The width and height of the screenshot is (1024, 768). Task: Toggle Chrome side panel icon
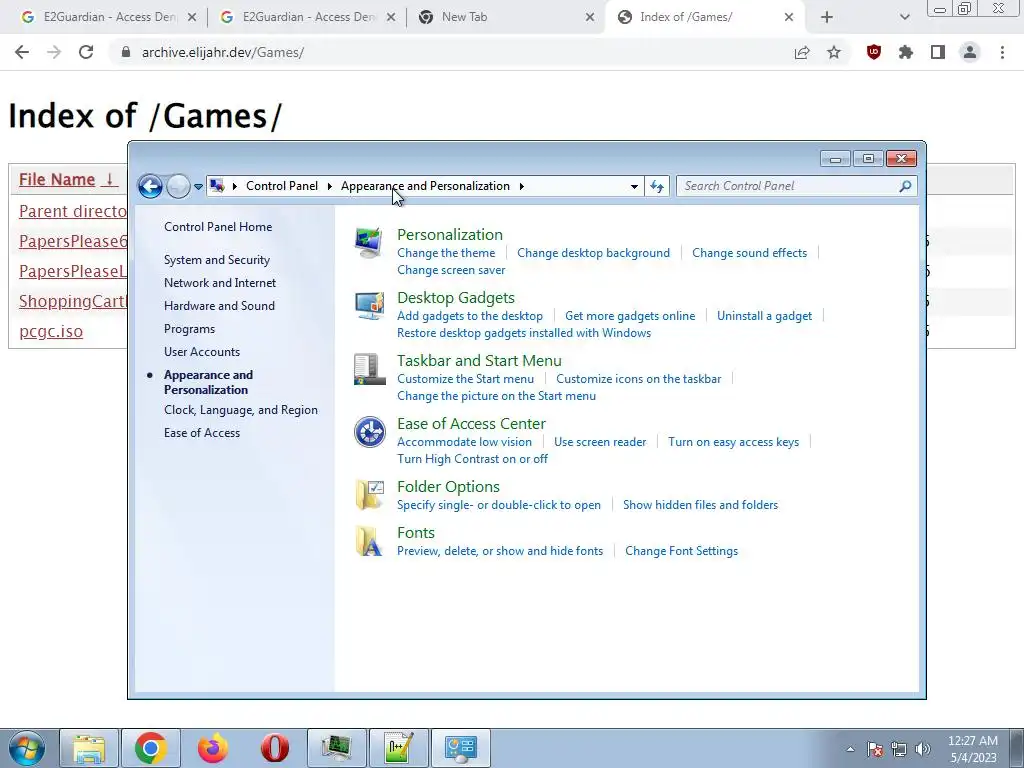coord(938,52)
